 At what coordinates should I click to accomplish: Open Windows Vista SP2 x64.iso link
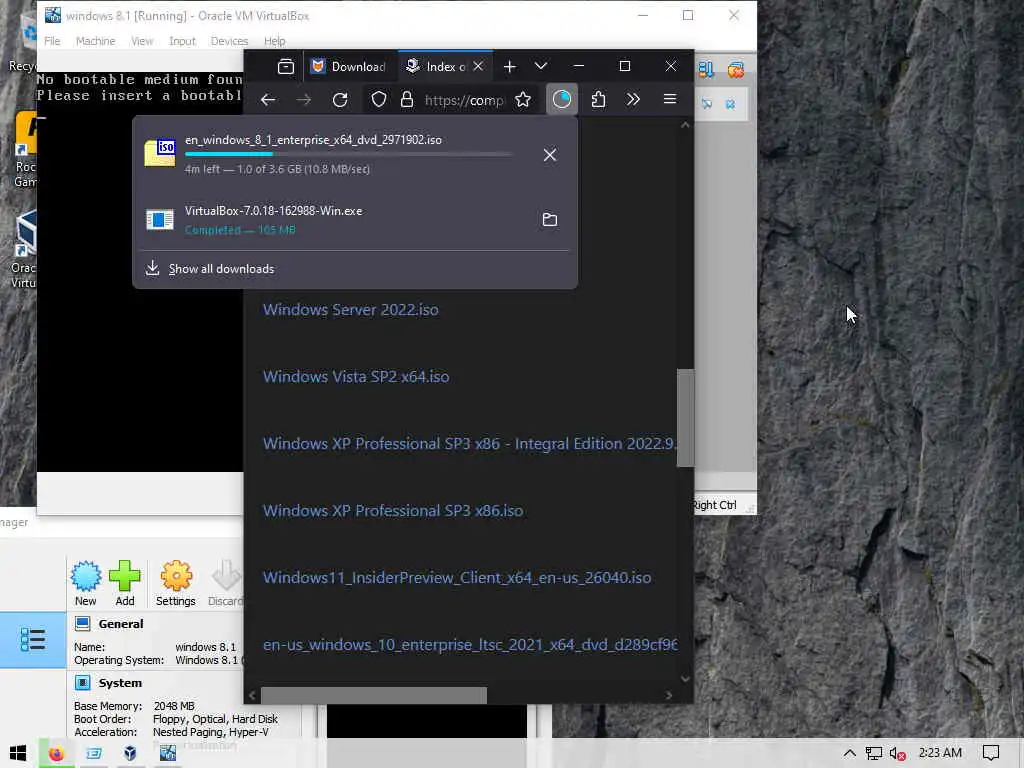click(x=356, y=377)
